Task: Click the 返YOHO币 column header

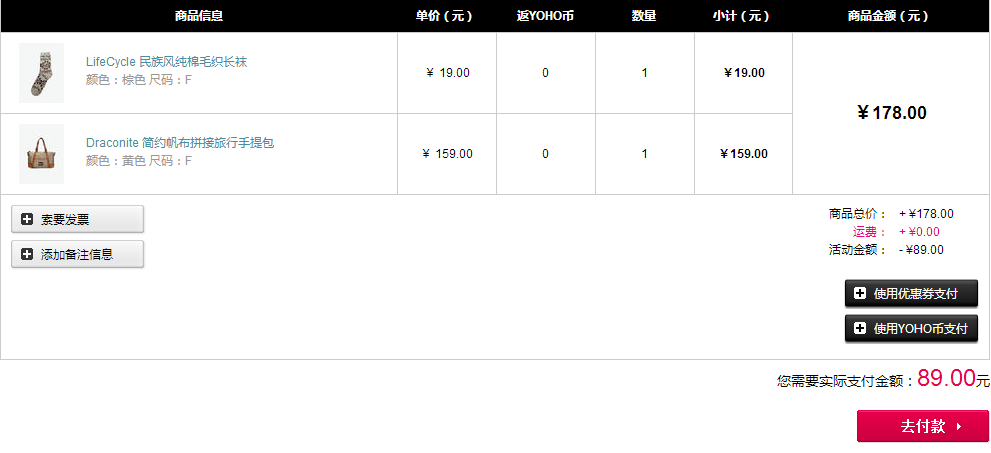Action: point(545,16)
